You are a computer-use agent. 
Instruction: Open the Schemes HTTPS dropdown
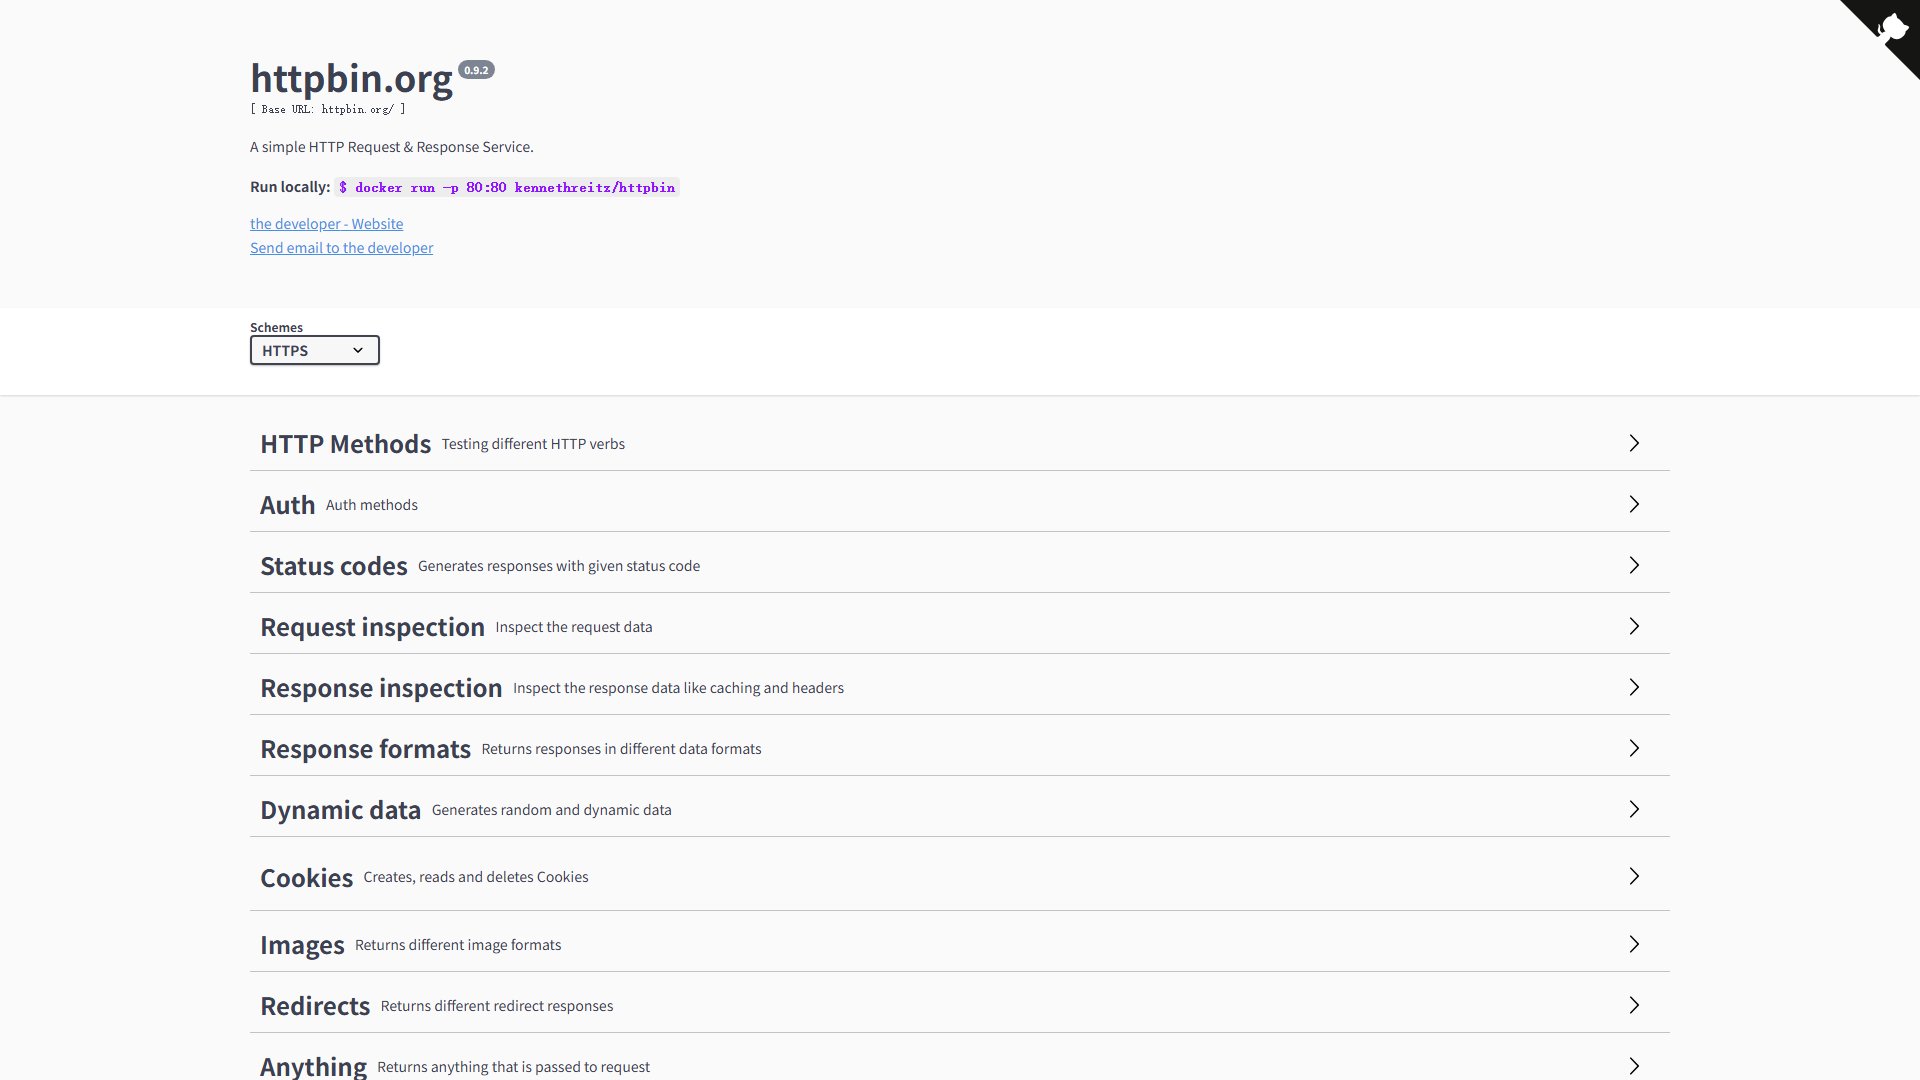pyautogui.click(x=314, y=350)
